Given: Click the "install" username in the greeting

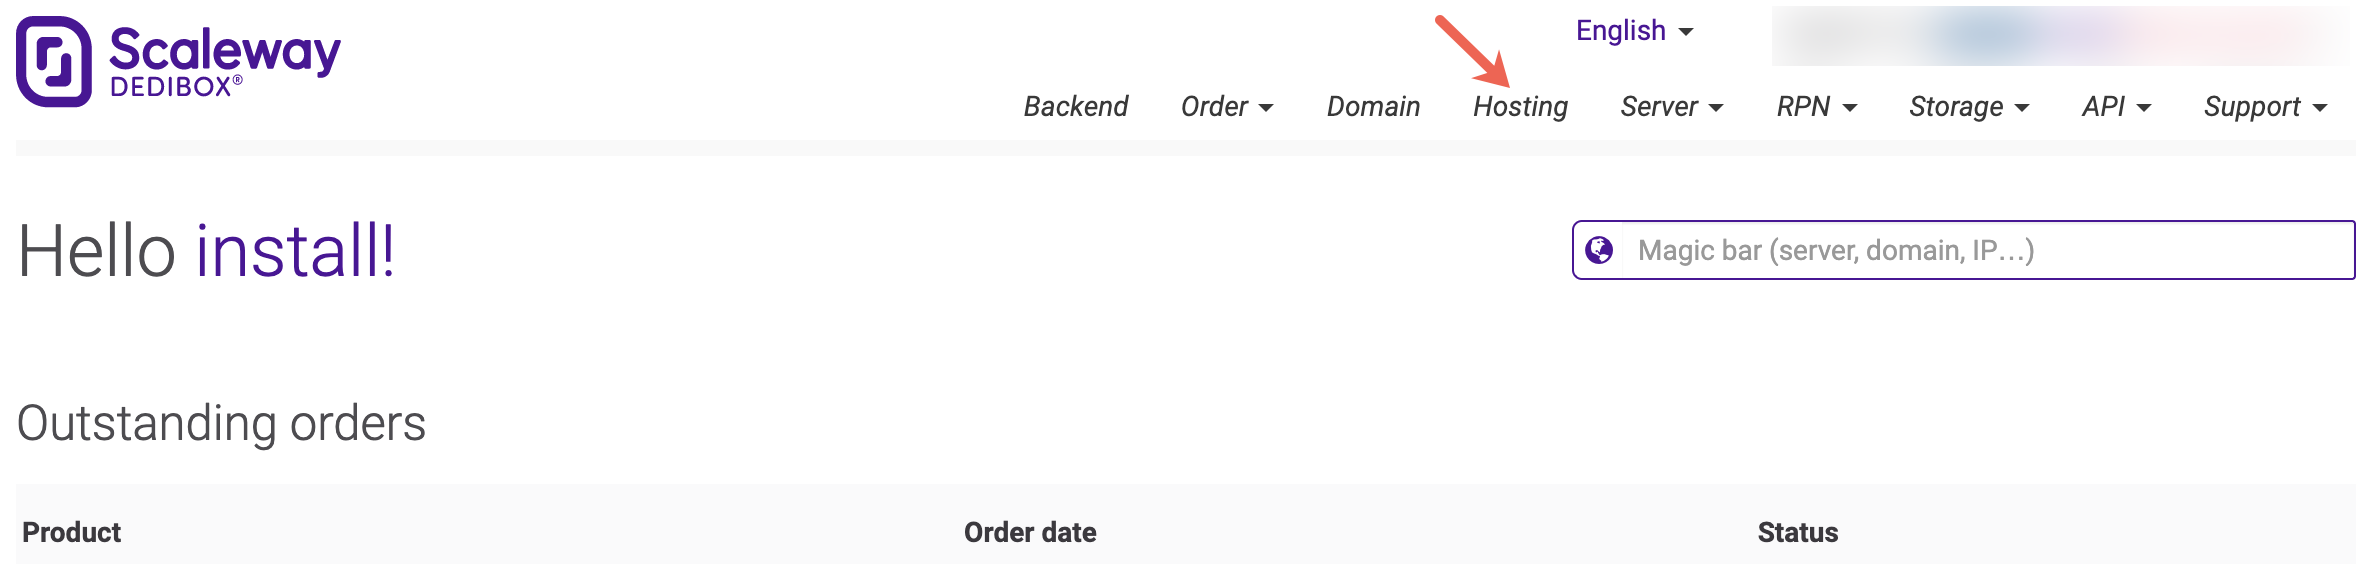Looking at the screenshot, I should (x=295, y=250).
